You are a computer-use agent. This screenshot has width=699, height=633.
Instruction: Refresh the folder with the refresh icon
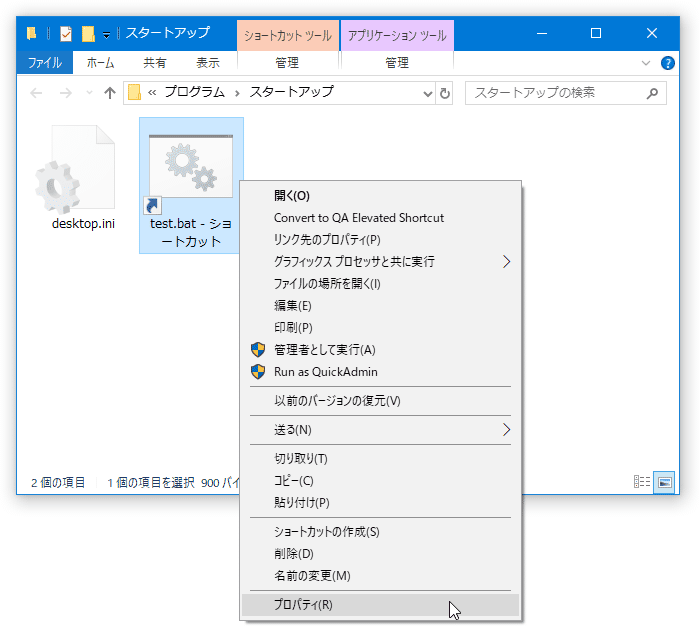(x=444, y=93)
